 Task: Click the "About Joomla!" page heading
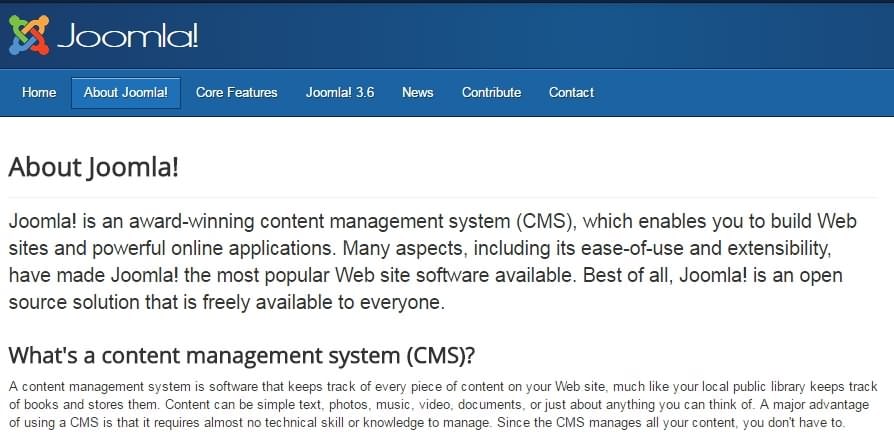[x=94, y=167]
